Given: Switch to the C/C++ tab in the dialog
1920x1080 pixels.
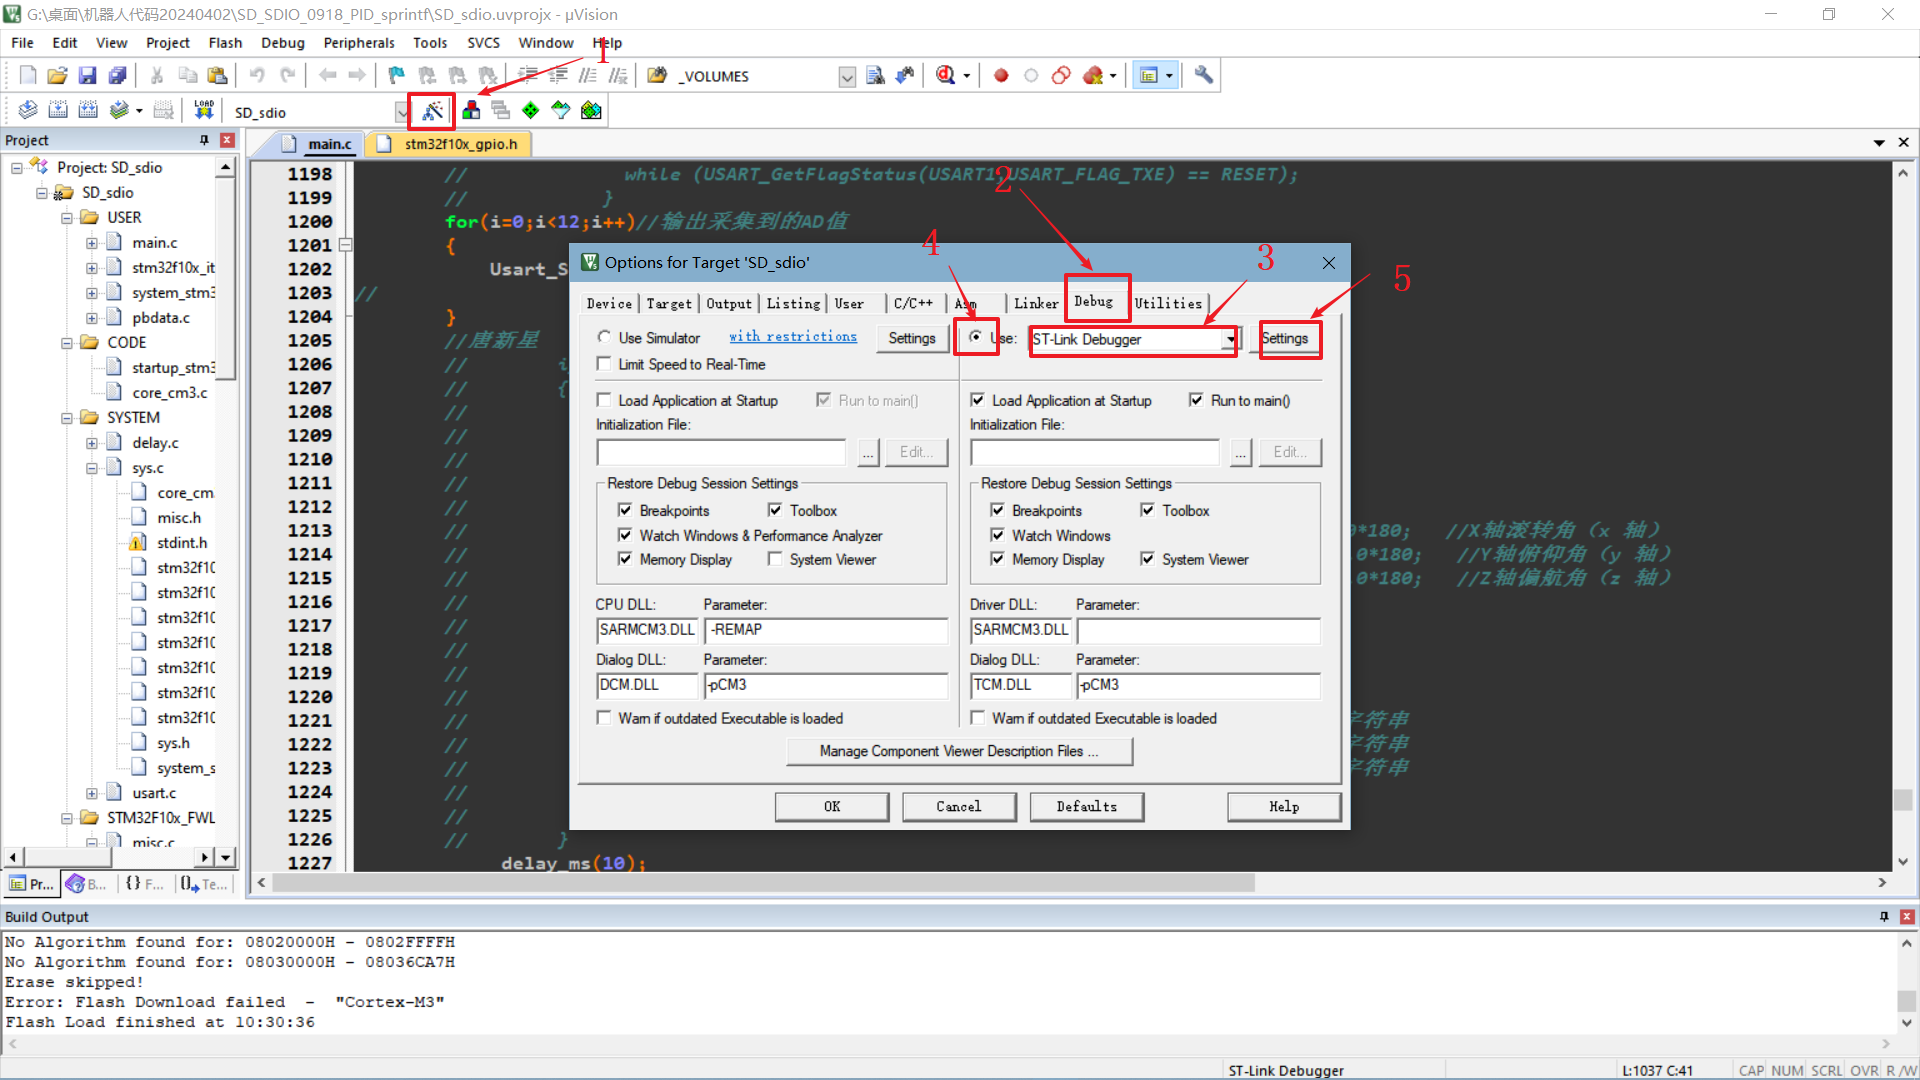Looking at the screenshot, I should click(912, 303).
